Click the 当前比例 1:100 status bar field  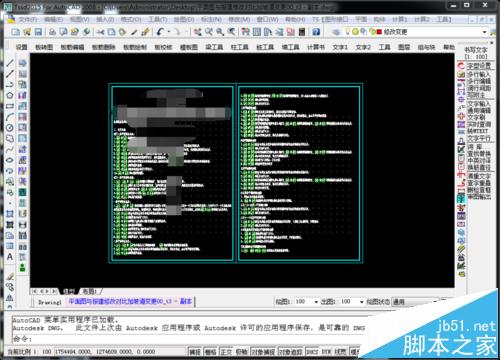pos(29,352)
